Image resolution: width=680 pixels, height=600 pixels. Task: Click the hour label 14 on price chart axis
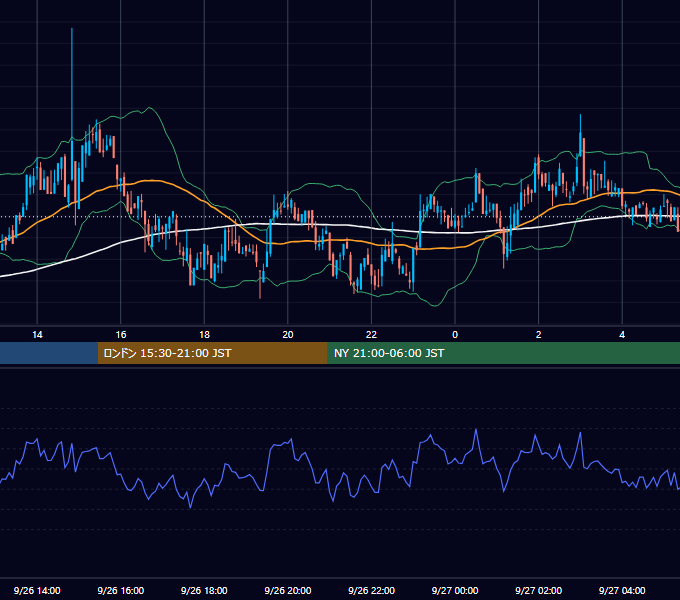pyautogui.click(x=37, y=335)
